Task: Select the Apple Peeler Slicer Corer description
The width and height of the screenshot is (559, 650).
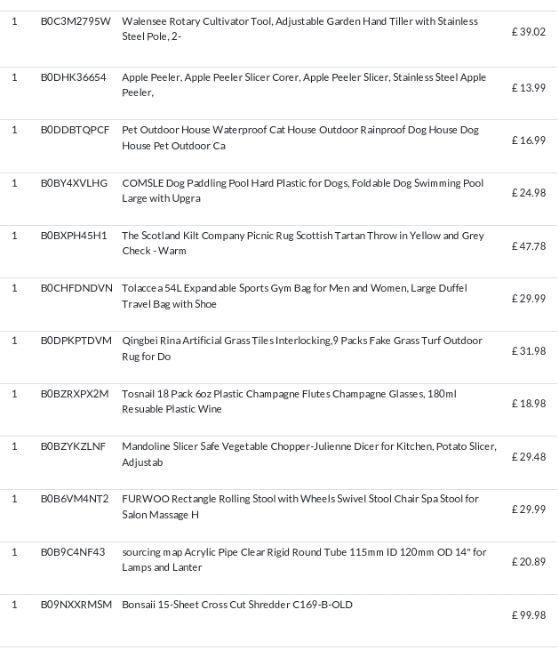Action: 304,85
